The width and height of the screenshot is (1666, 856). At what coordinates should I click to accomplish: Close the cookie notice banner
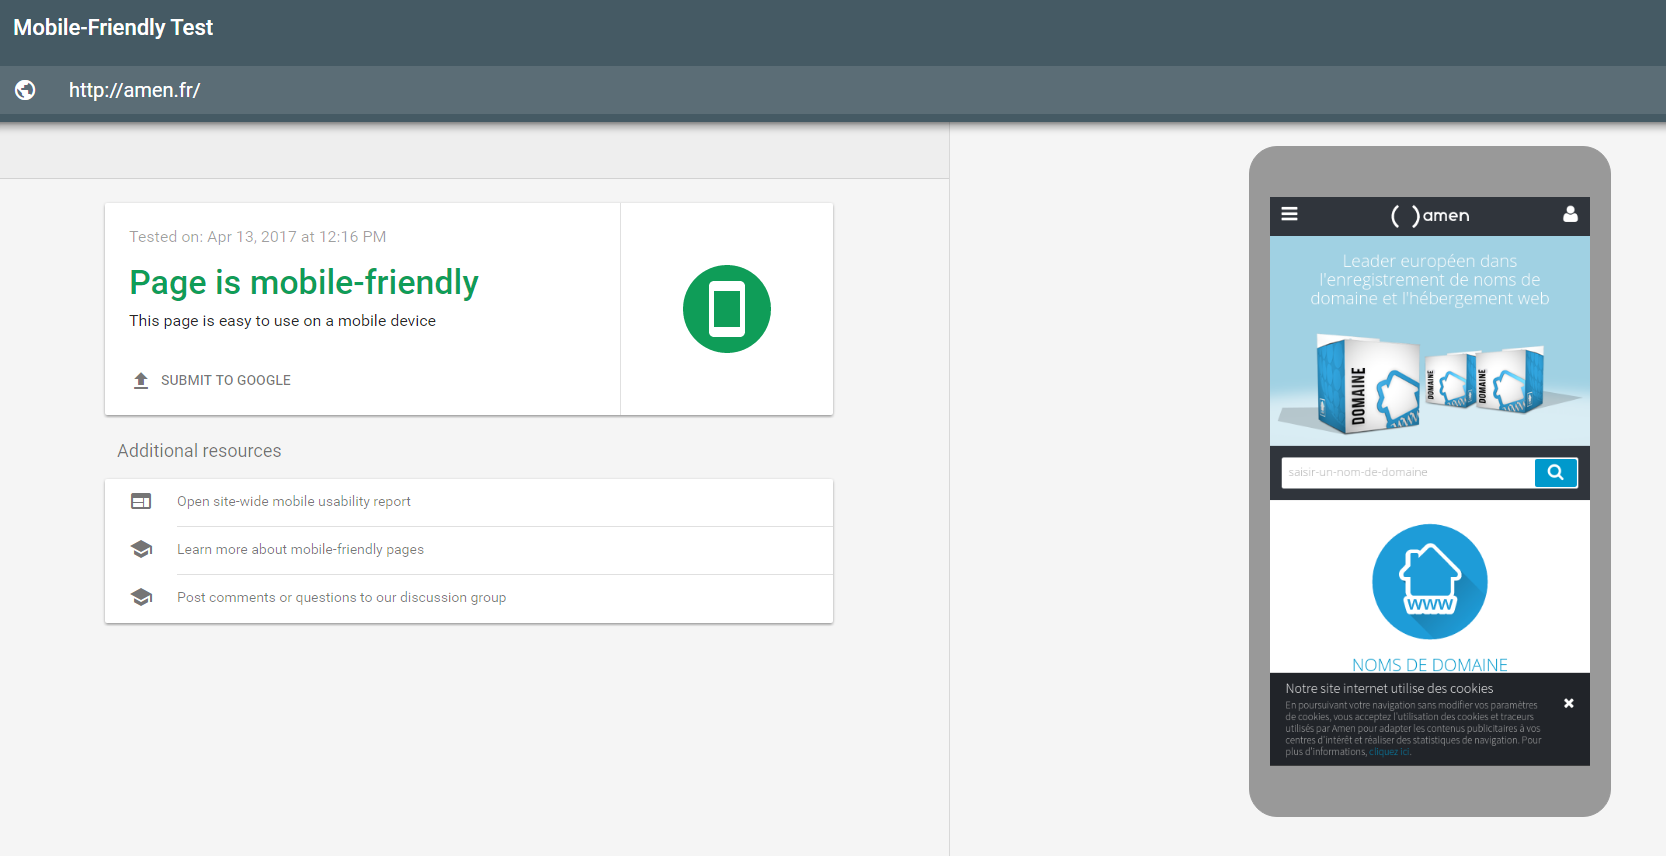[x=1569, y=703]
